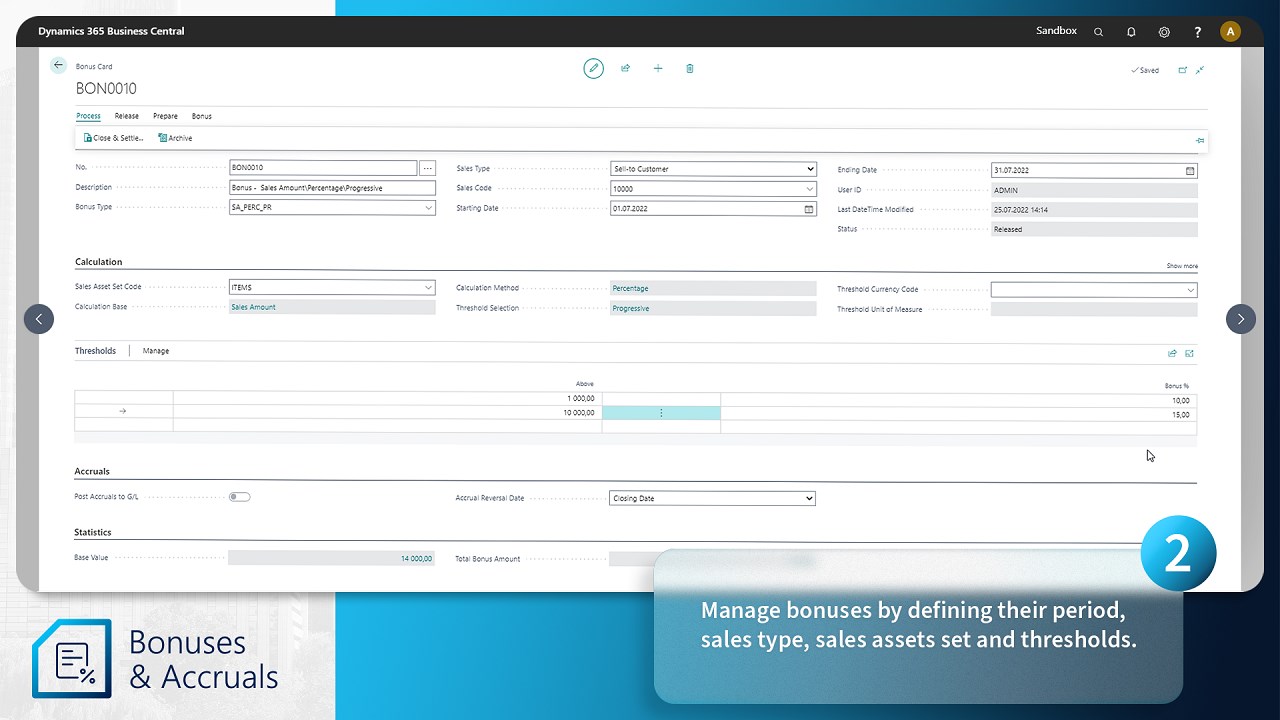Image resolution: width=1280 pixels, height=720 pixels.
Task: Click the Bonus % cell showing 15,00
Action: click(958, 414)
